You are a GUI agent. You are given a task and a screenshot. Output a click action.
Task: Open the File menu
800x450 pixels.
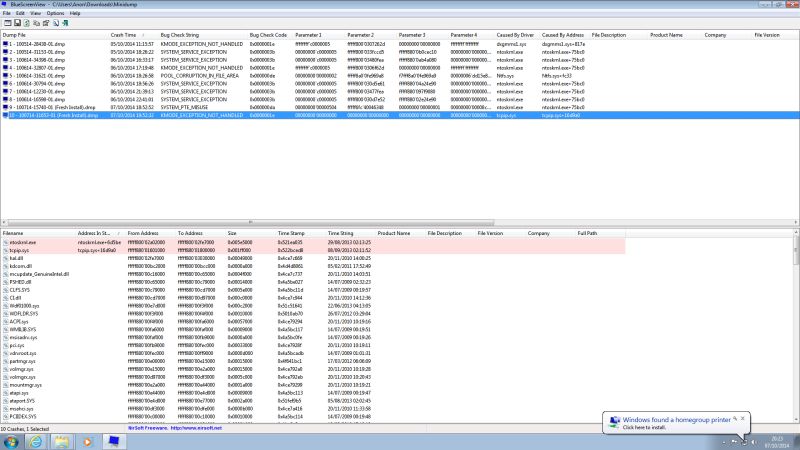[7, 13]
